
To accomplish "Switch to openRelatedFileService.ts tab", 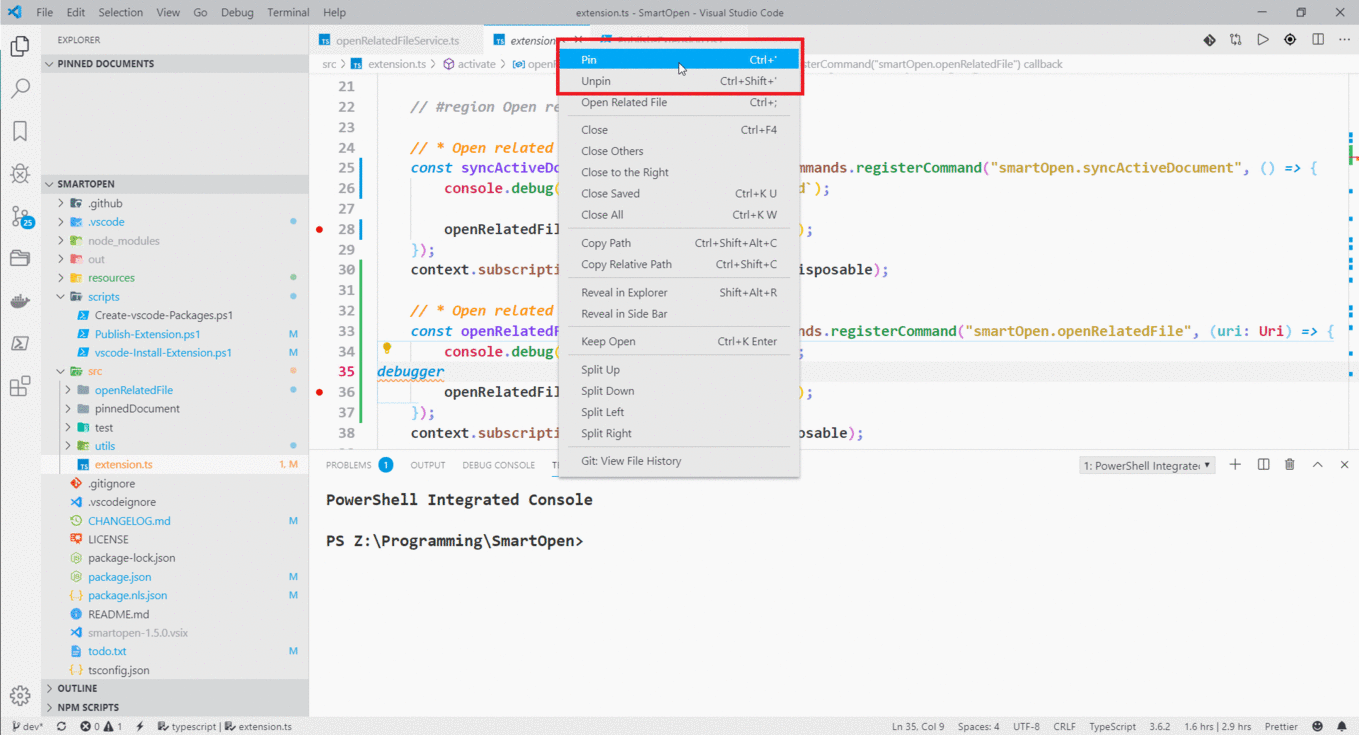I will tap(395, 40).
